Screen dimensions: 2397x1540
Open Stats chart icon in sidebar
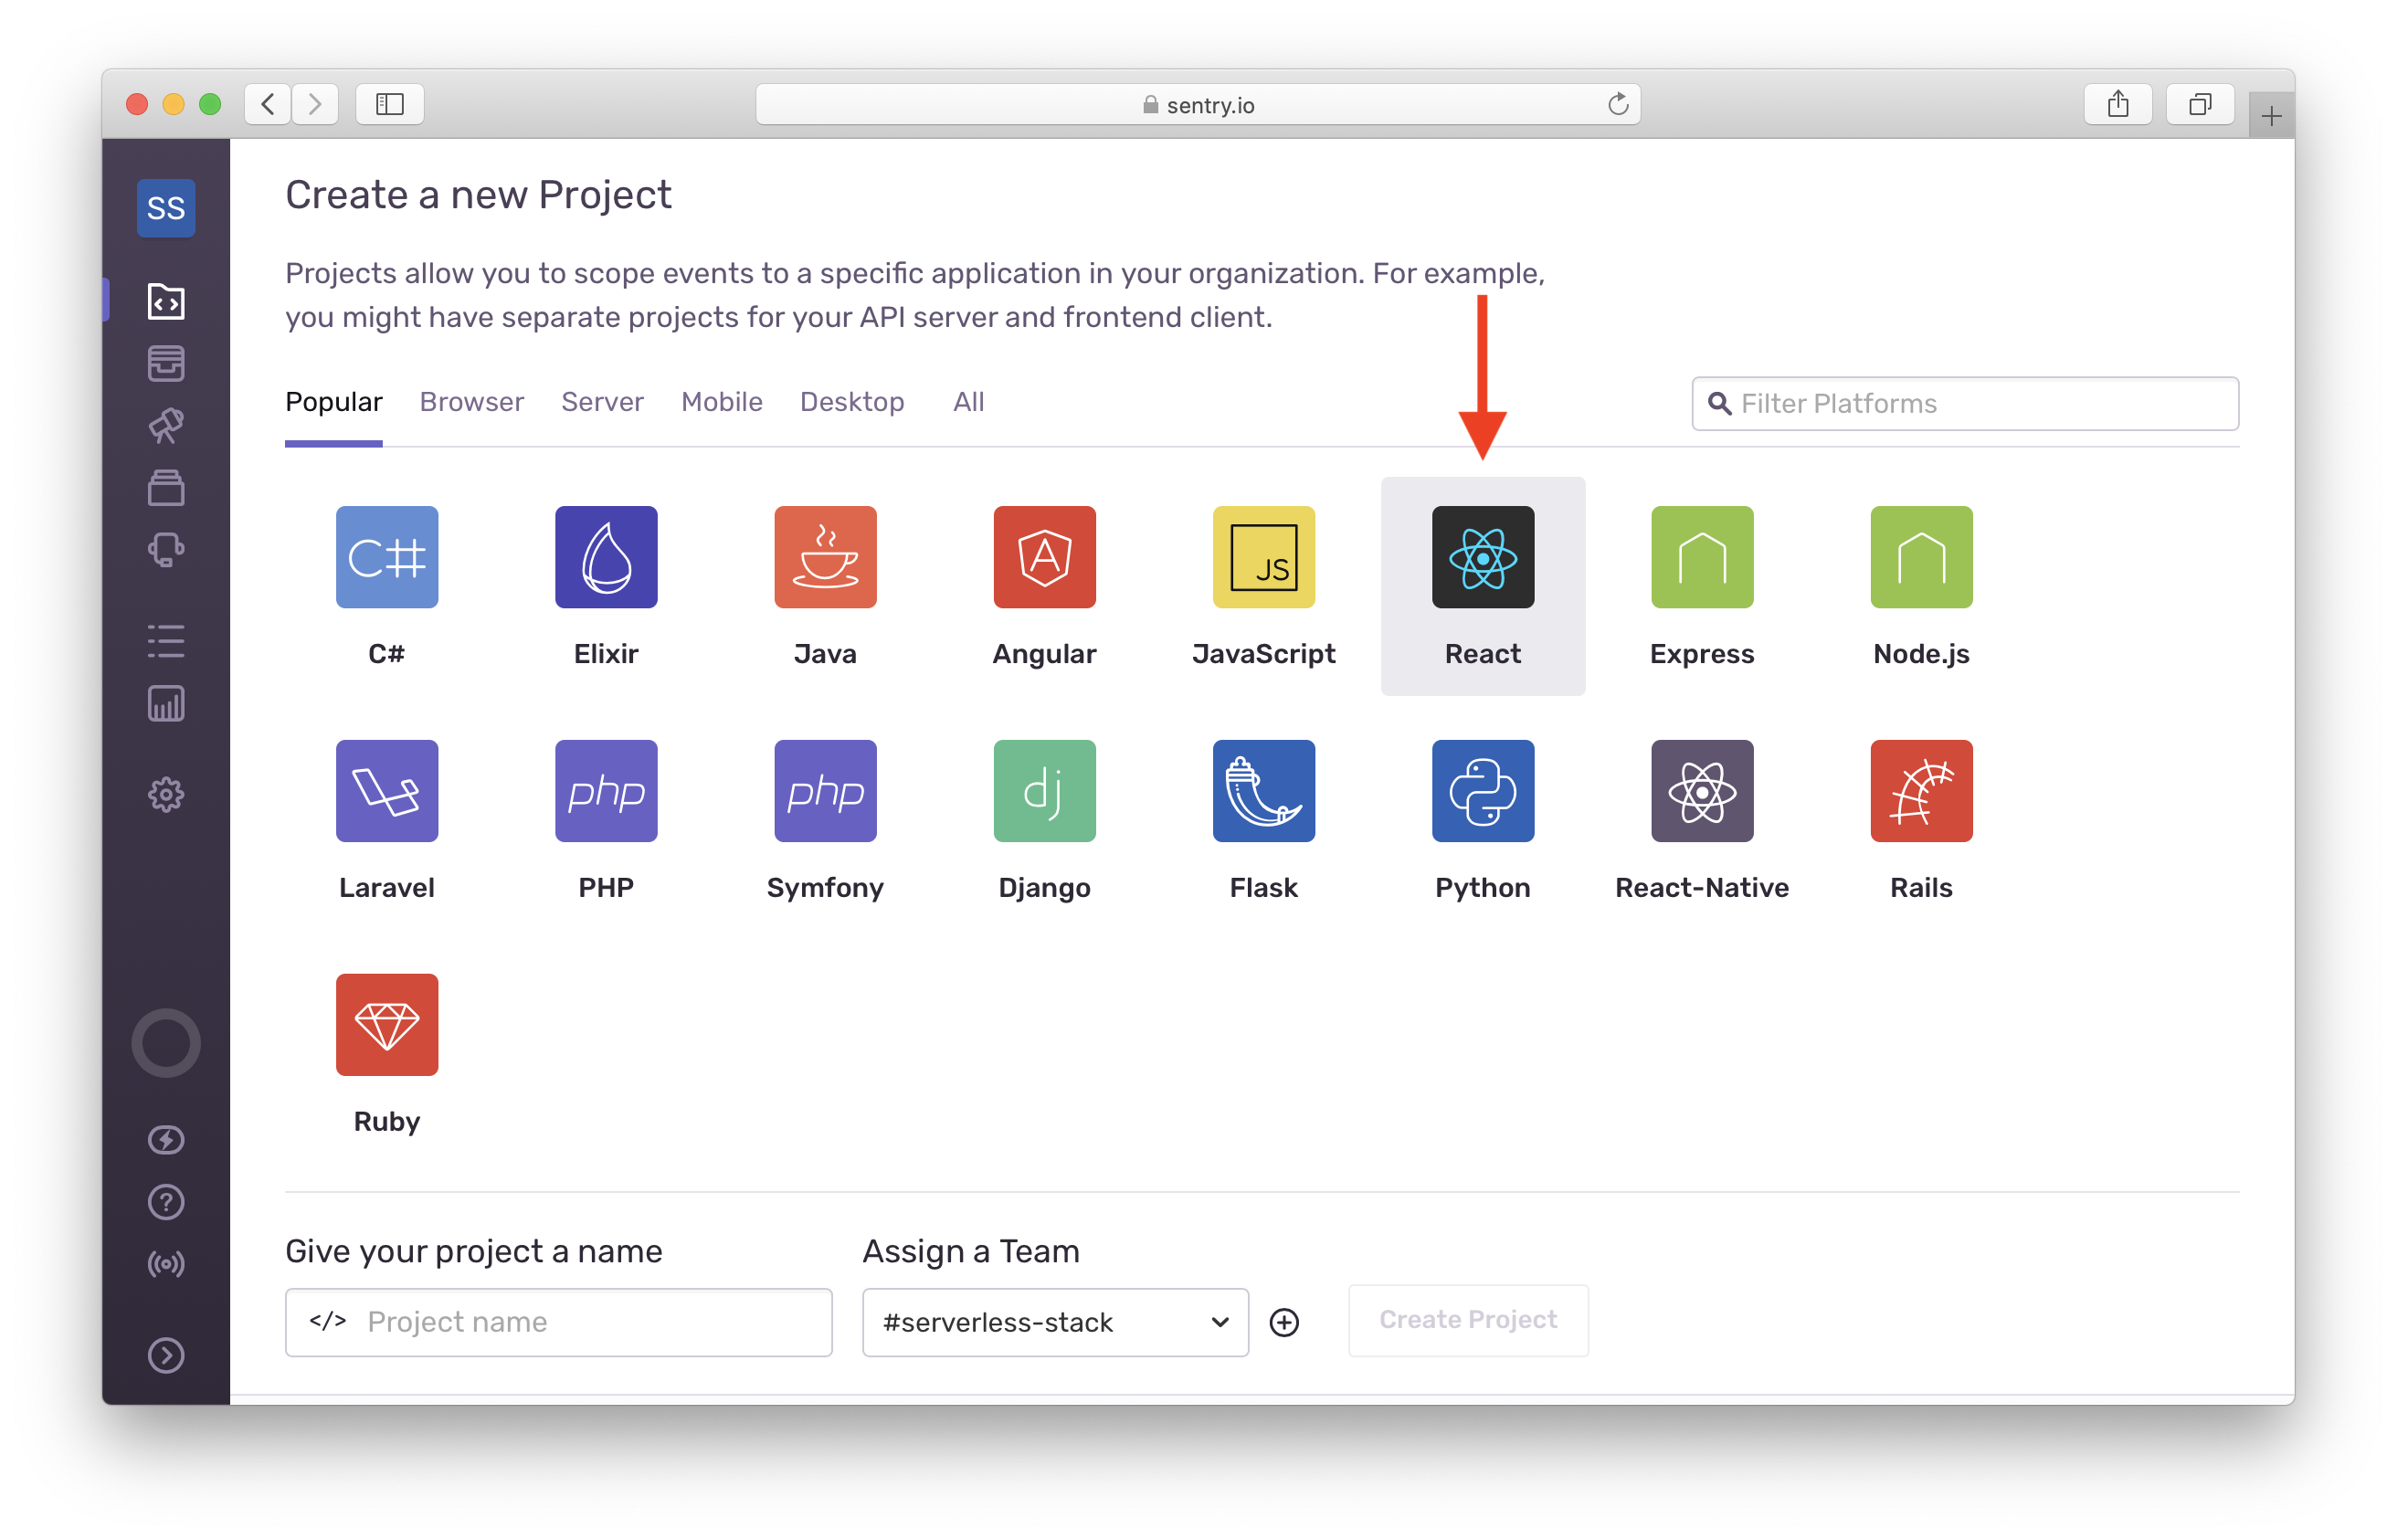pyautogui.click(x=166, y=704)
